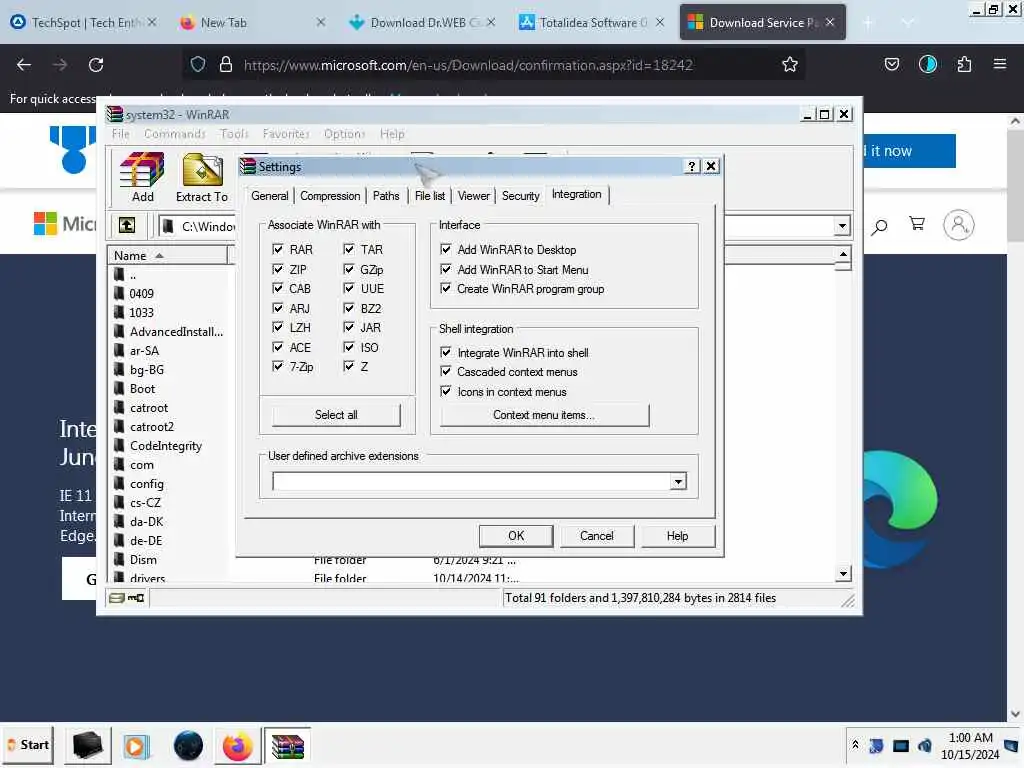This screenshot has height=768, width=1024.
Task: Click the Microsoft search magnifier icon
Action: pos(879,226)
